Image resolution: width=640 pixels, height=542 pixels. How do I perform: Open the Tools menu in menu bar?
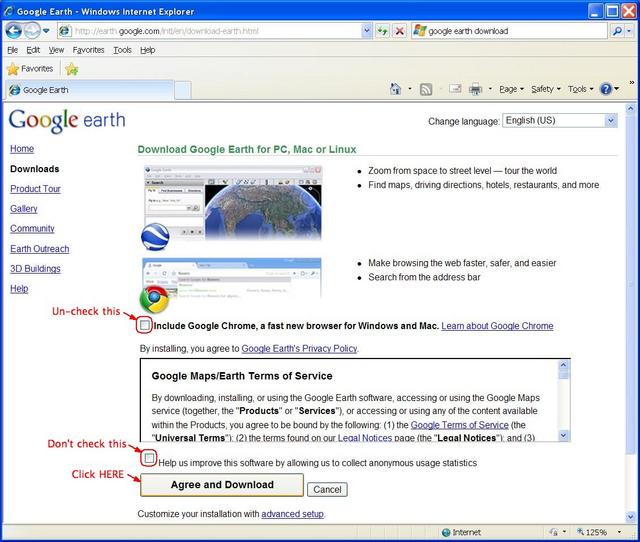tap(122, 50)
